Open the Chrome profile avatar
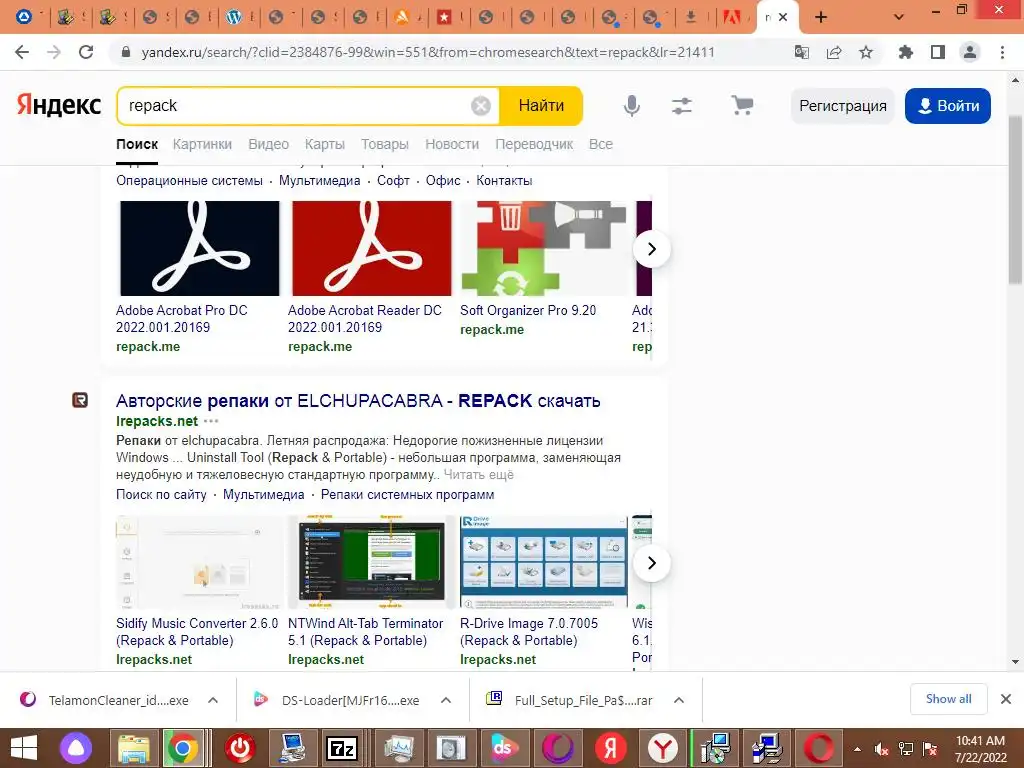The height and width of the screenshot is (768, 1024). [970, 52]
